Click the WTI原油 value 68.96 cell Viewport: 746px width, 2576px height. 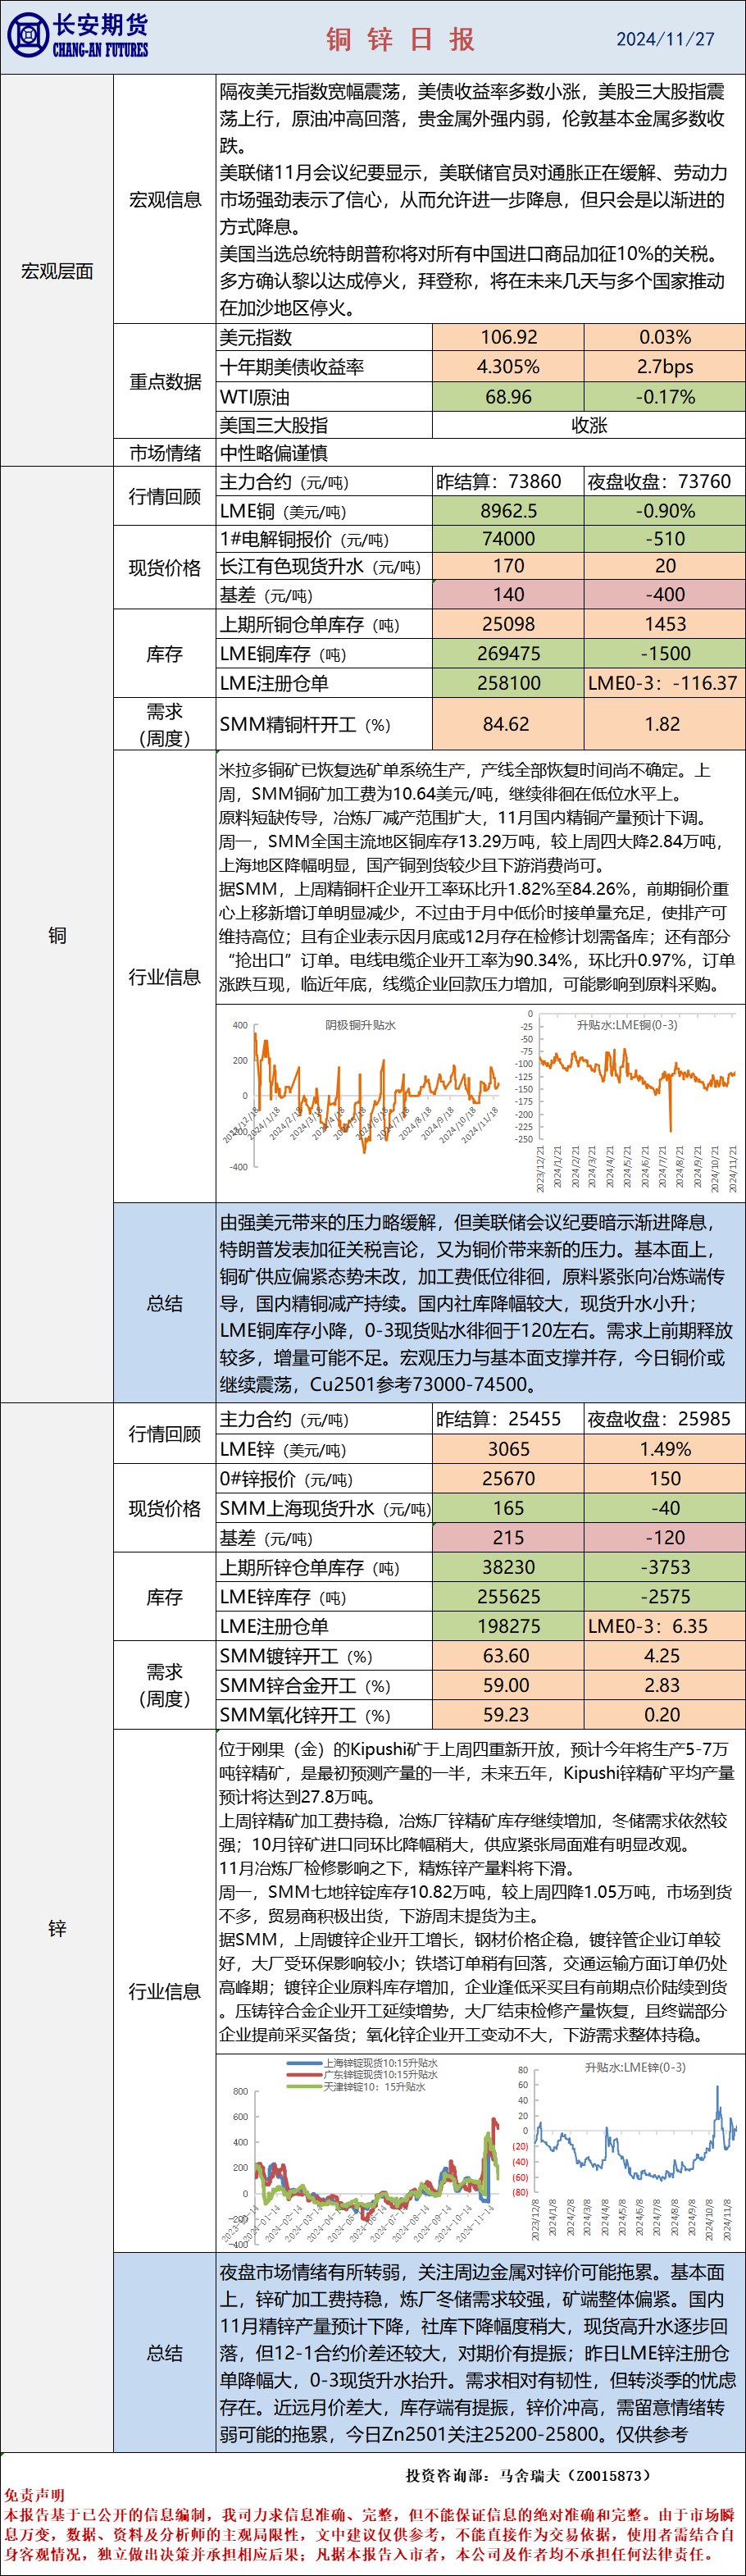[x=508, y=397]
